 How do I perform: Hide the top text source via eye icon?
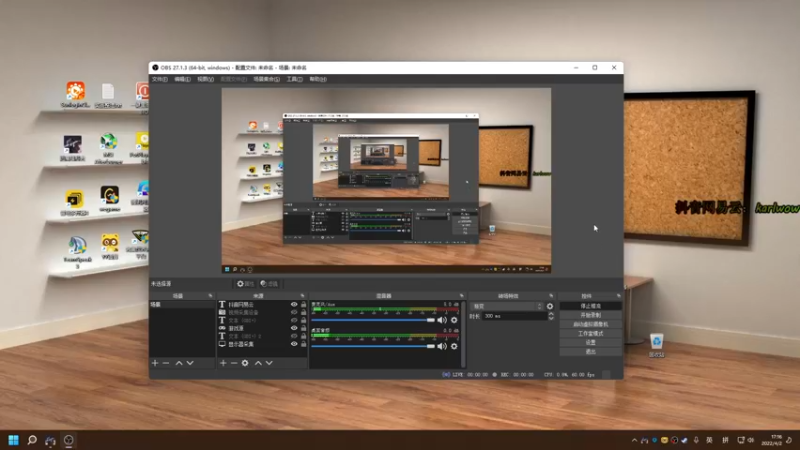coord(294,304)
